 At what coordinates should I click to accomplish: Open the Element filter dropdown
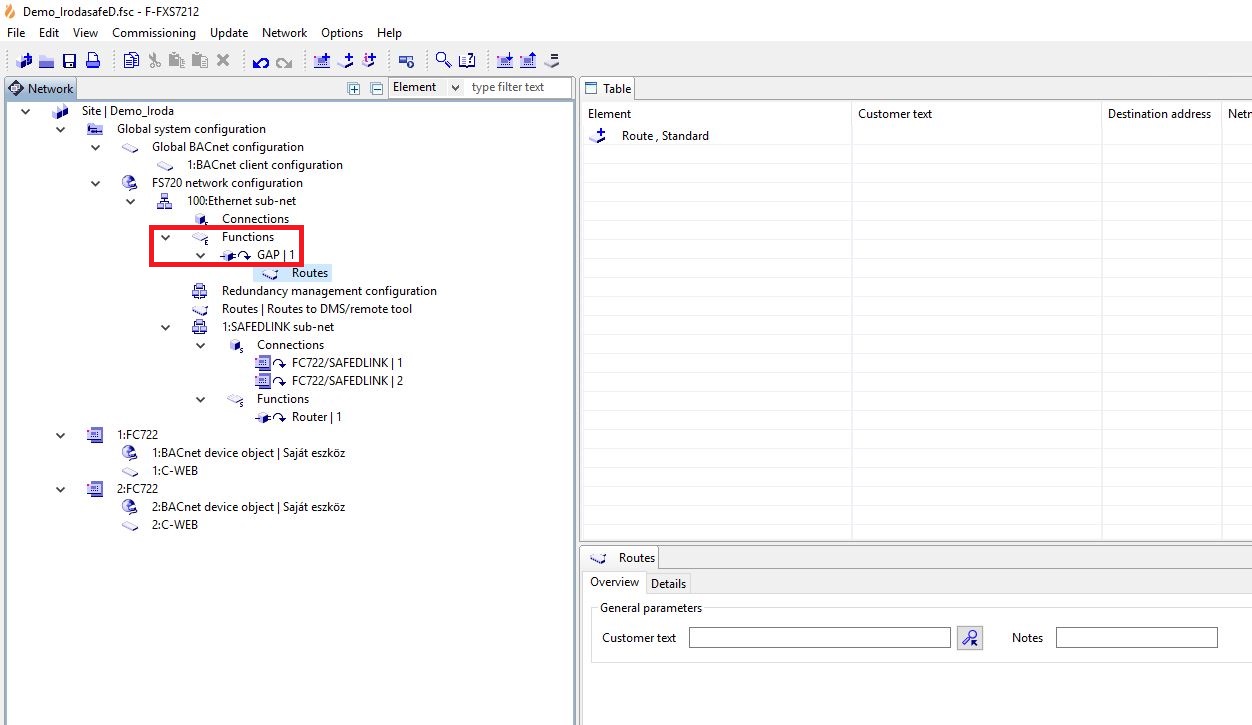click(x=425, y=88)
